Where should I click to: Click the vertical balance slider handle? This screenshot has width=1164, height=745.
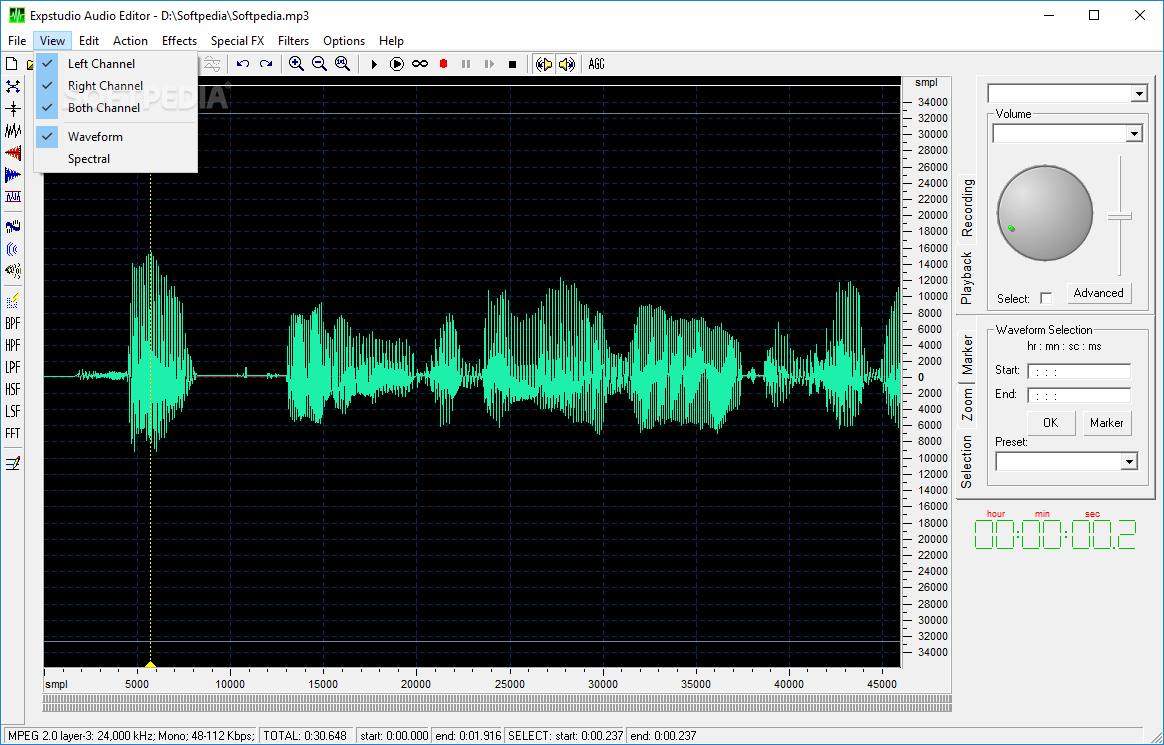pyautogui.click(x=1119, y=216)
